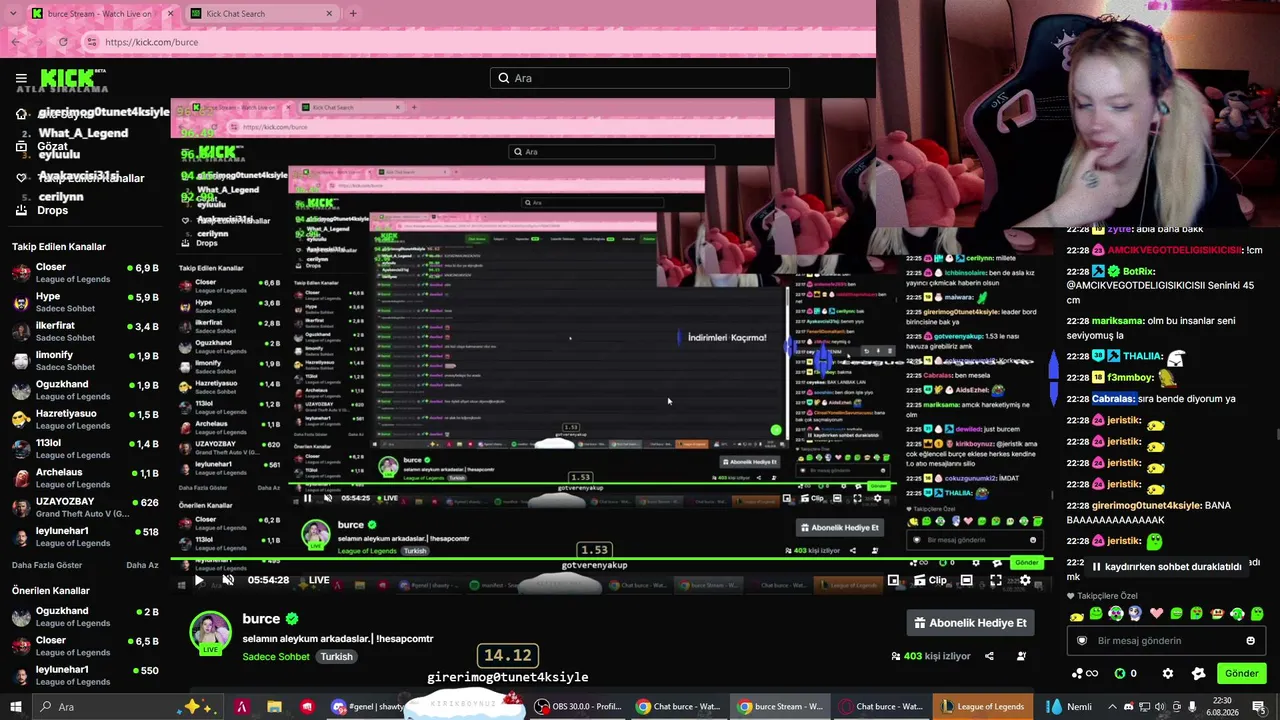Show hidden system tray icons

pyautogui.click(x=1112, y=707)
